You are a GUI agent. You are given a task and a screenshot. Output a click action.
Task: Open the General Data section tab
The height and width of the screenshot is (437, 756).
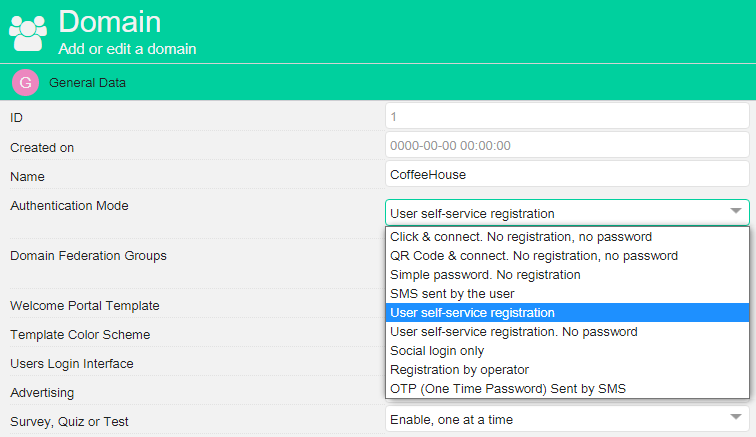coord(88,82)
